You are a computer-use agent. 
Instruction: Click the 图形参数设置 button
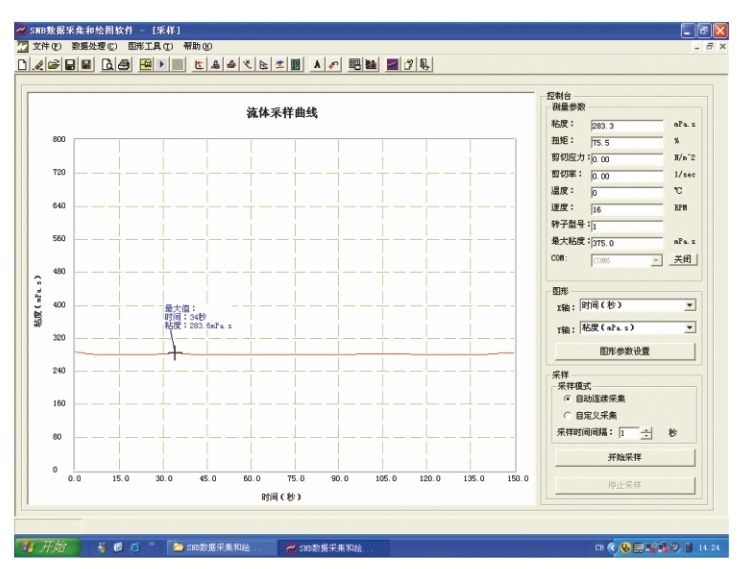pyautogui.click(x=625, y=351)
